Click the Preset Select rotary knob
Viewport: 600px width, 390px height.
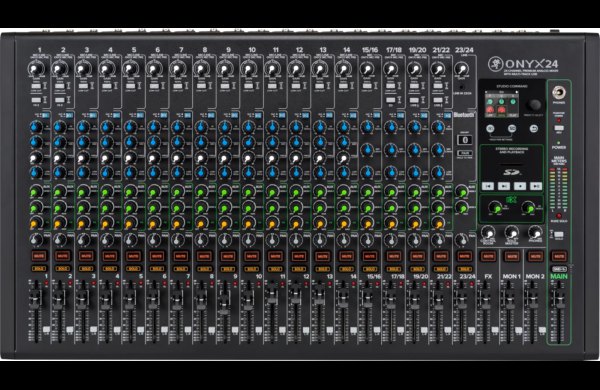point(534,104)
